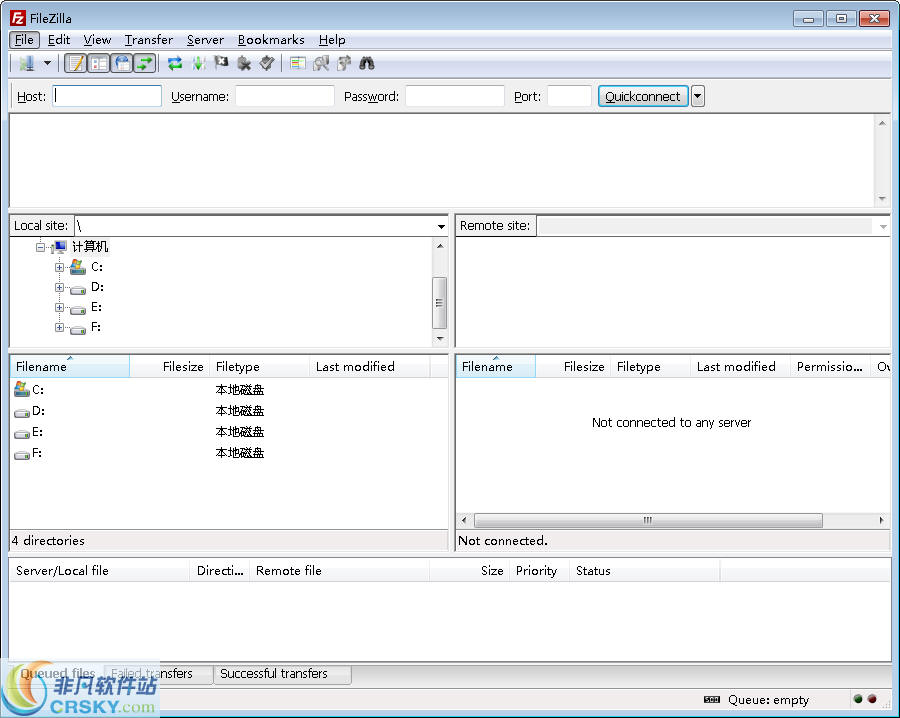Expand the F: drive tree node
Image resolution: width=900 pixels, height=718 pixels.
[x=59, y=328]
